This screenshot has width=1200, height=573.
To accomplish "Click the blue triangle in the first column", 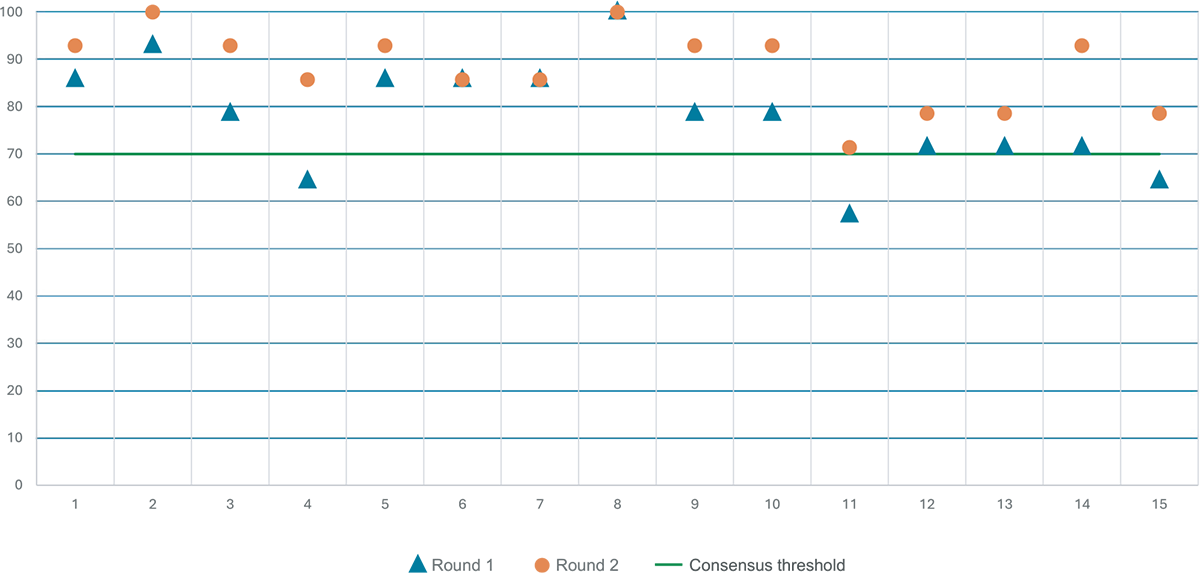I will click(75, 79).
